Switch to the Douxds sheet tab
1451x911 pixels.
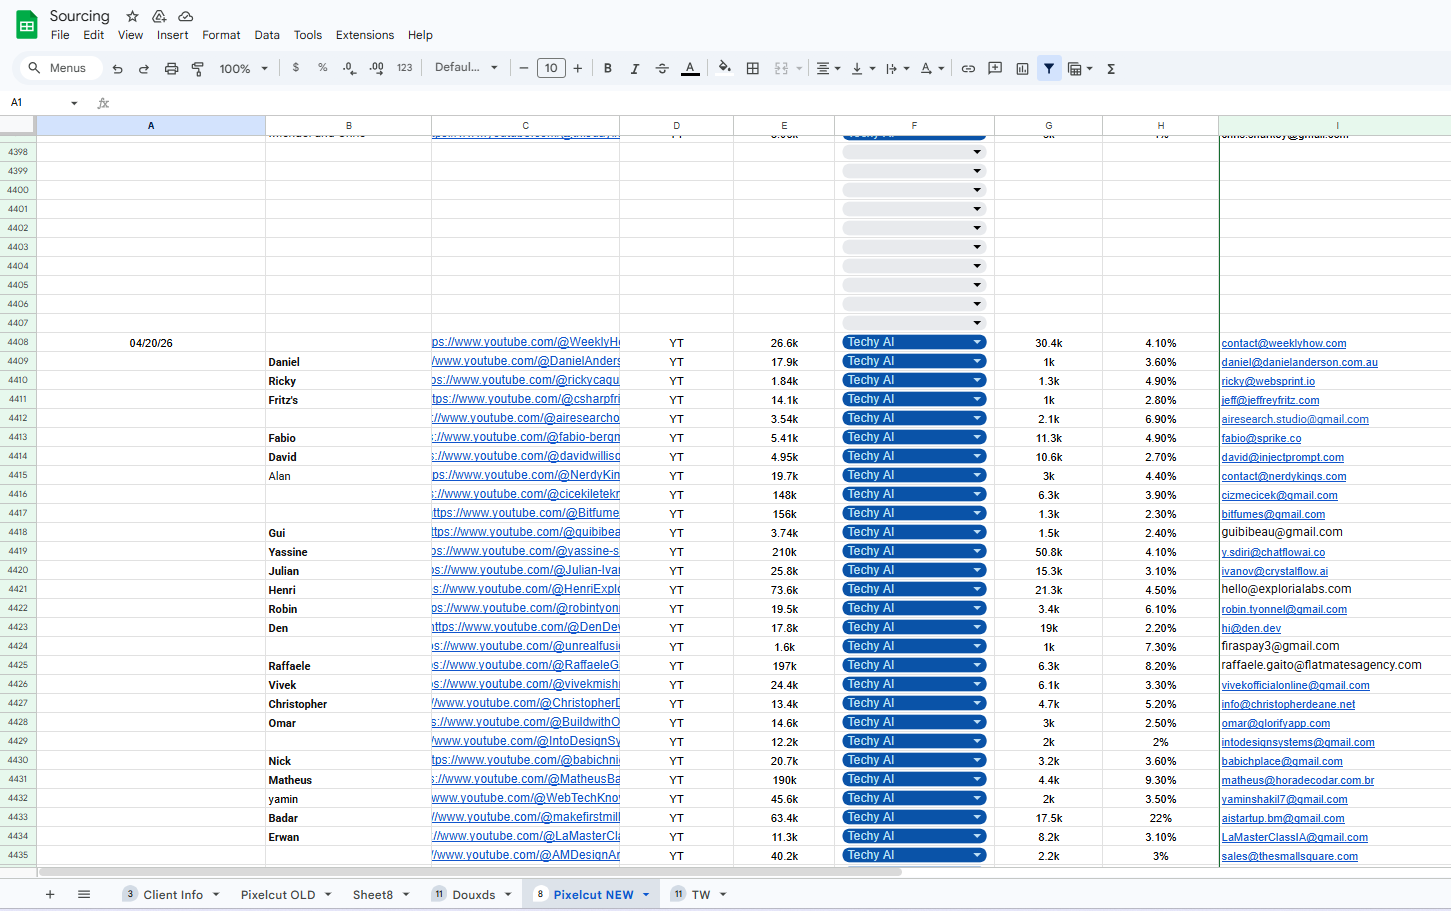[474, 895]
